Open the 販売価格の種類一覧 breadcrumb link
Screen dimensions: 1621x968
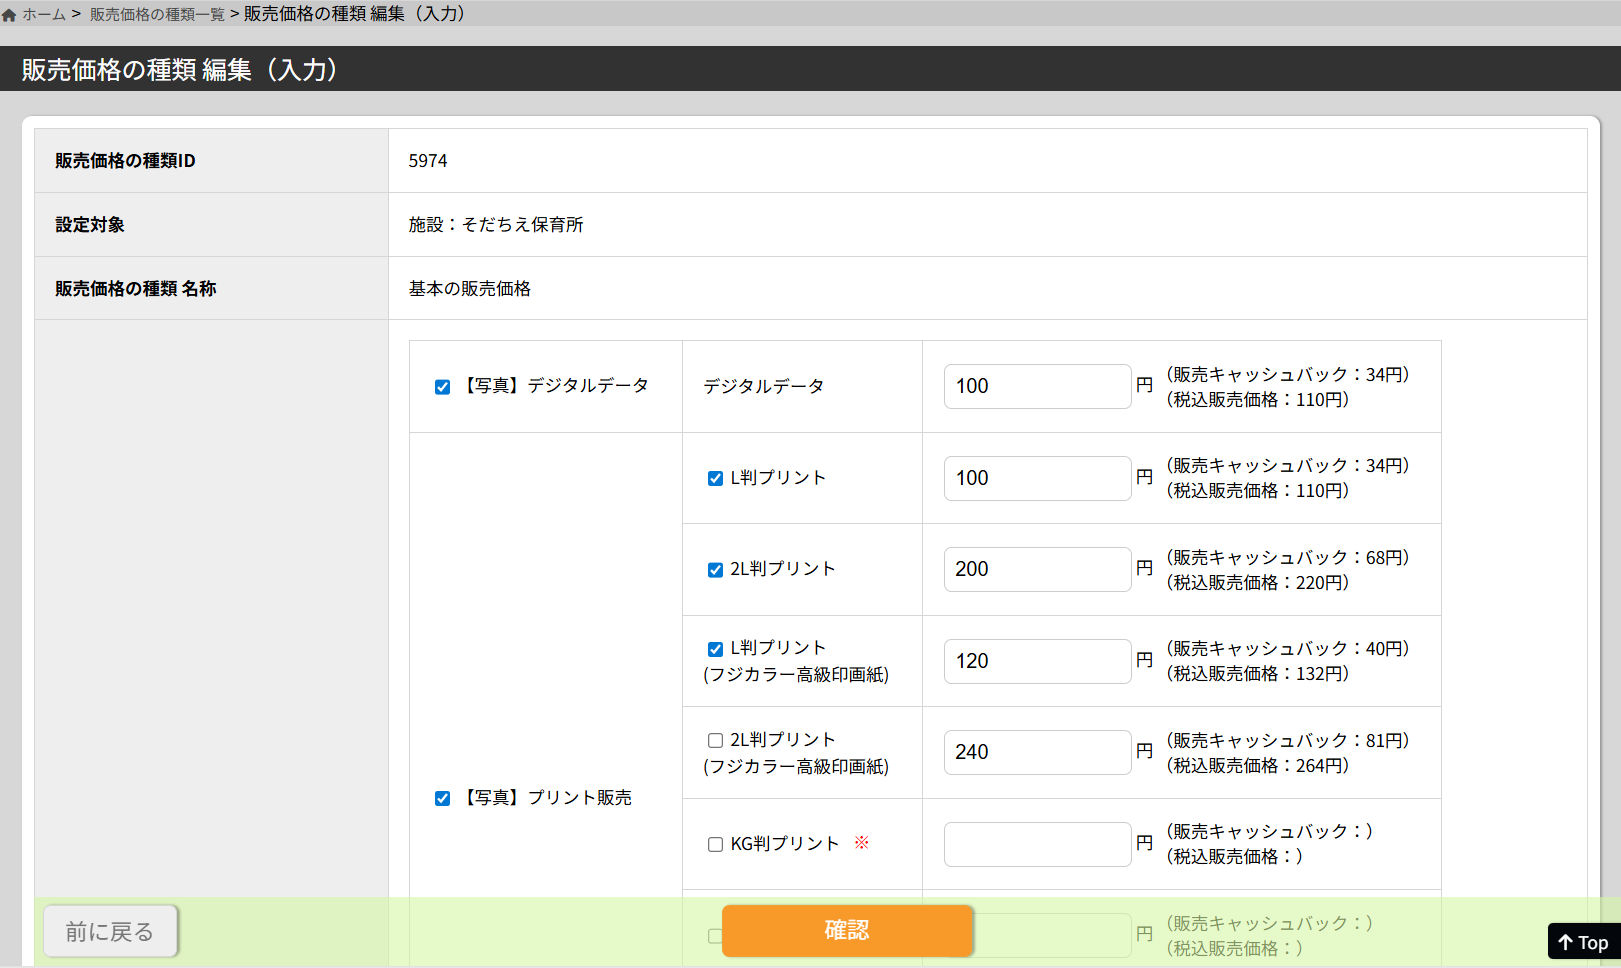(x=157, y=15)
